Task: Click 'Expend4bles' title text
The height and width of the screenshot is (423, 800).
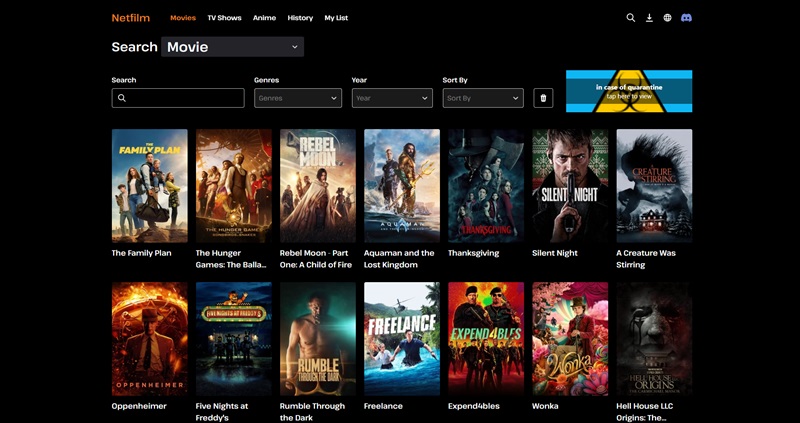Action: 473,406
